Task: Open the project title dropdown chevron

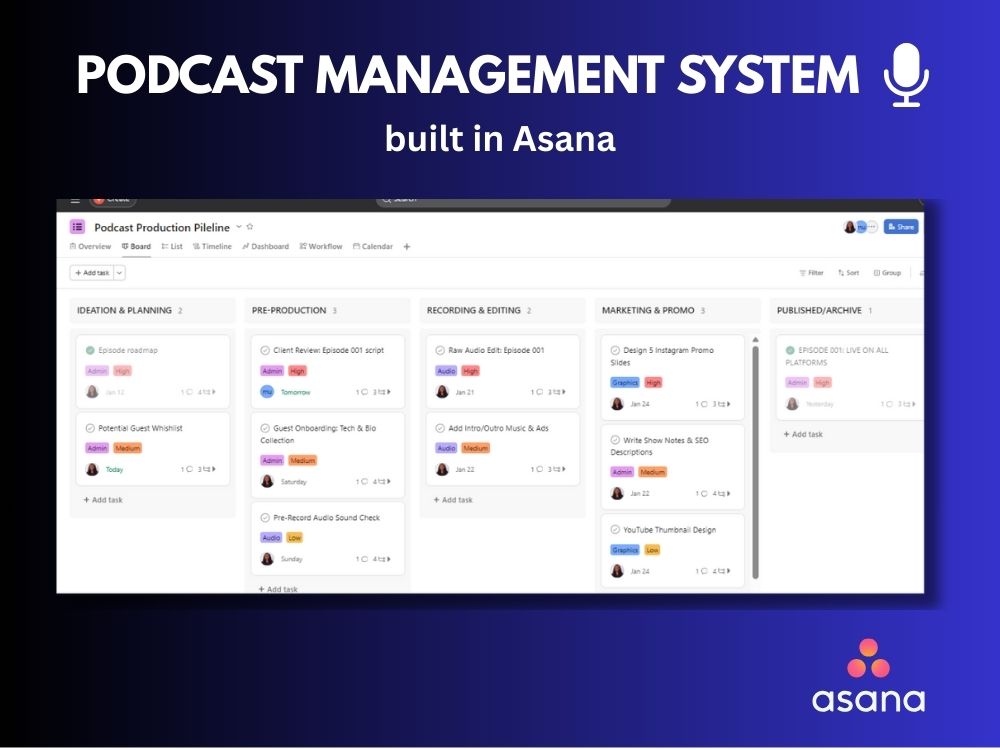Action: pyautogui.click(x=239, y=226)
